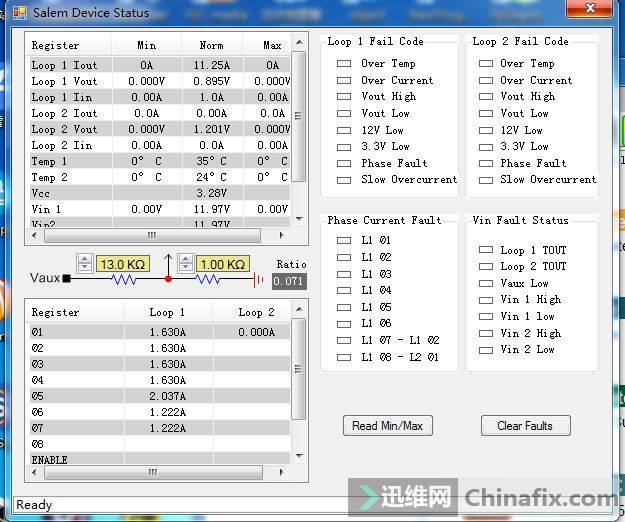This screenshot has width=625, height=522.
Task: Toggle Loop 2 3.3V Low indicator
Action: (485, 147)
